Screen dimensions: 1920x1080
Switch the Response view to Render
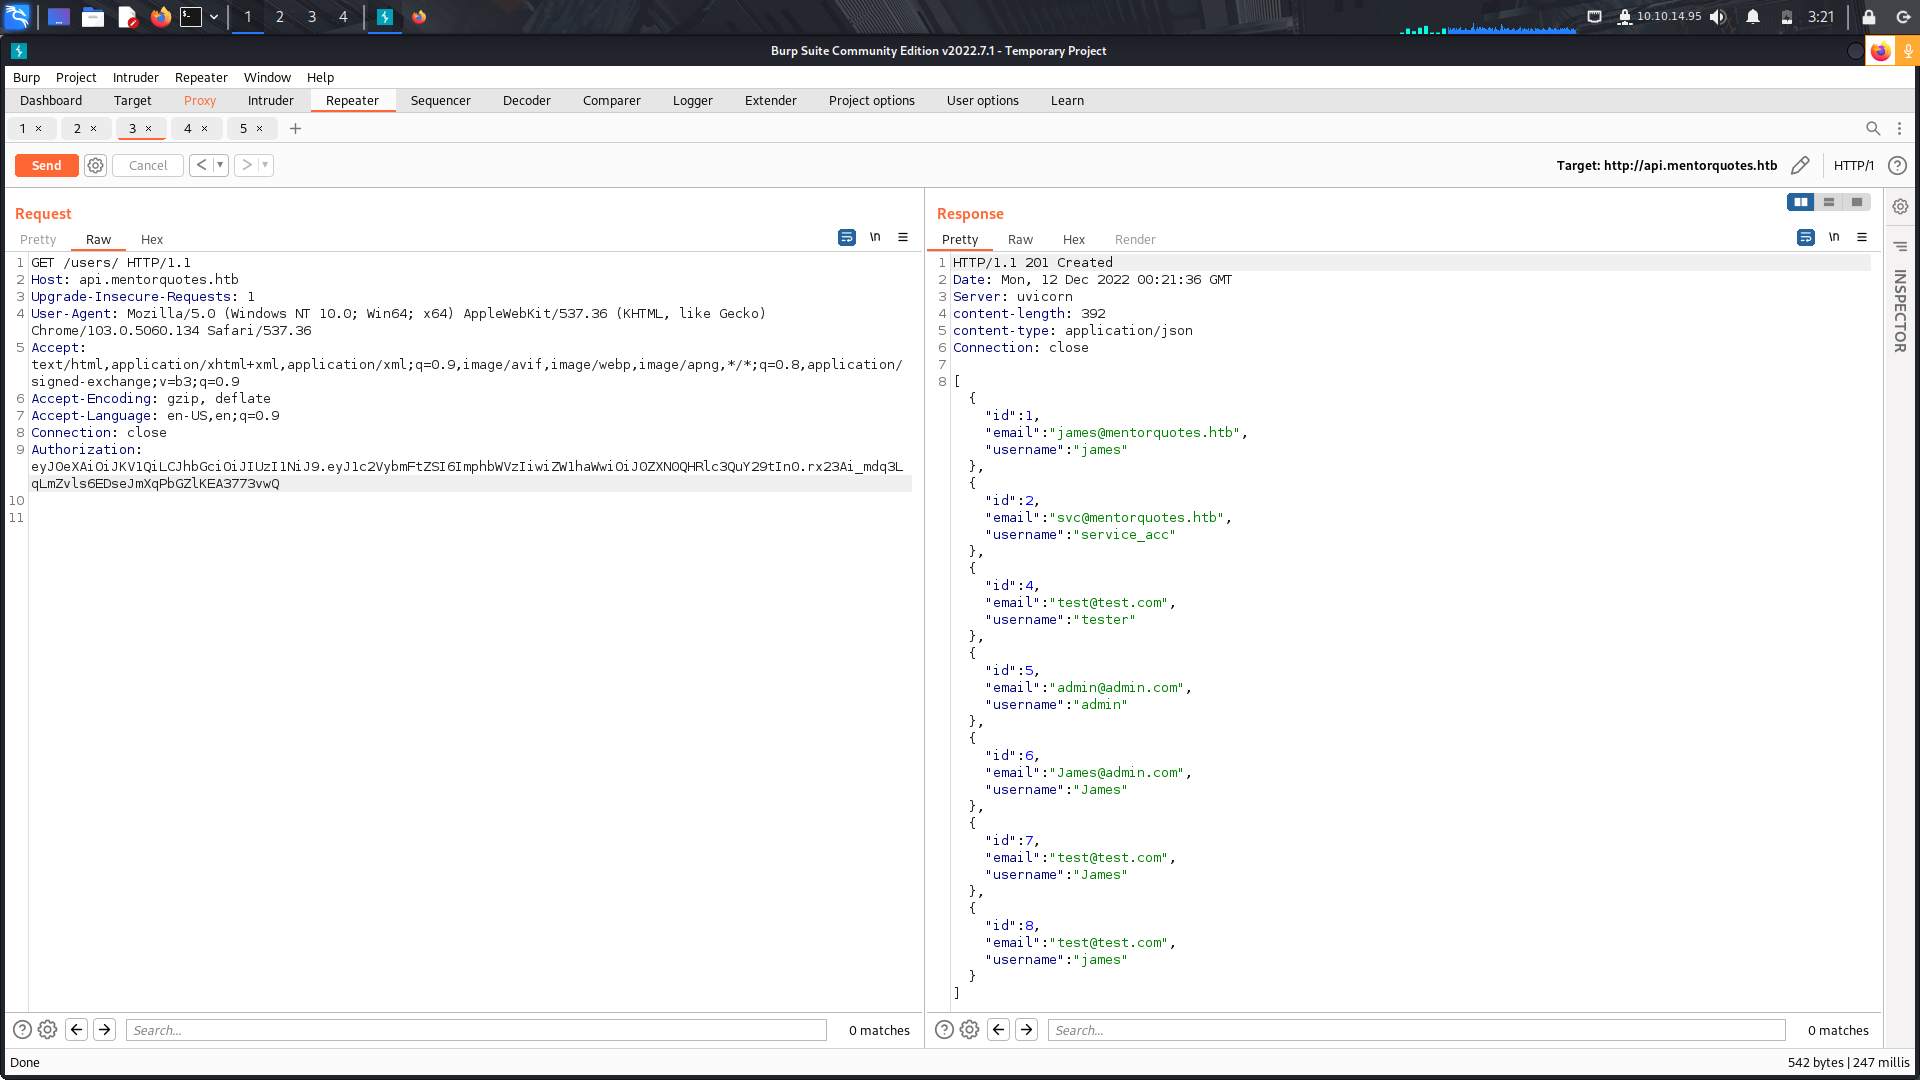point(1135,239)
